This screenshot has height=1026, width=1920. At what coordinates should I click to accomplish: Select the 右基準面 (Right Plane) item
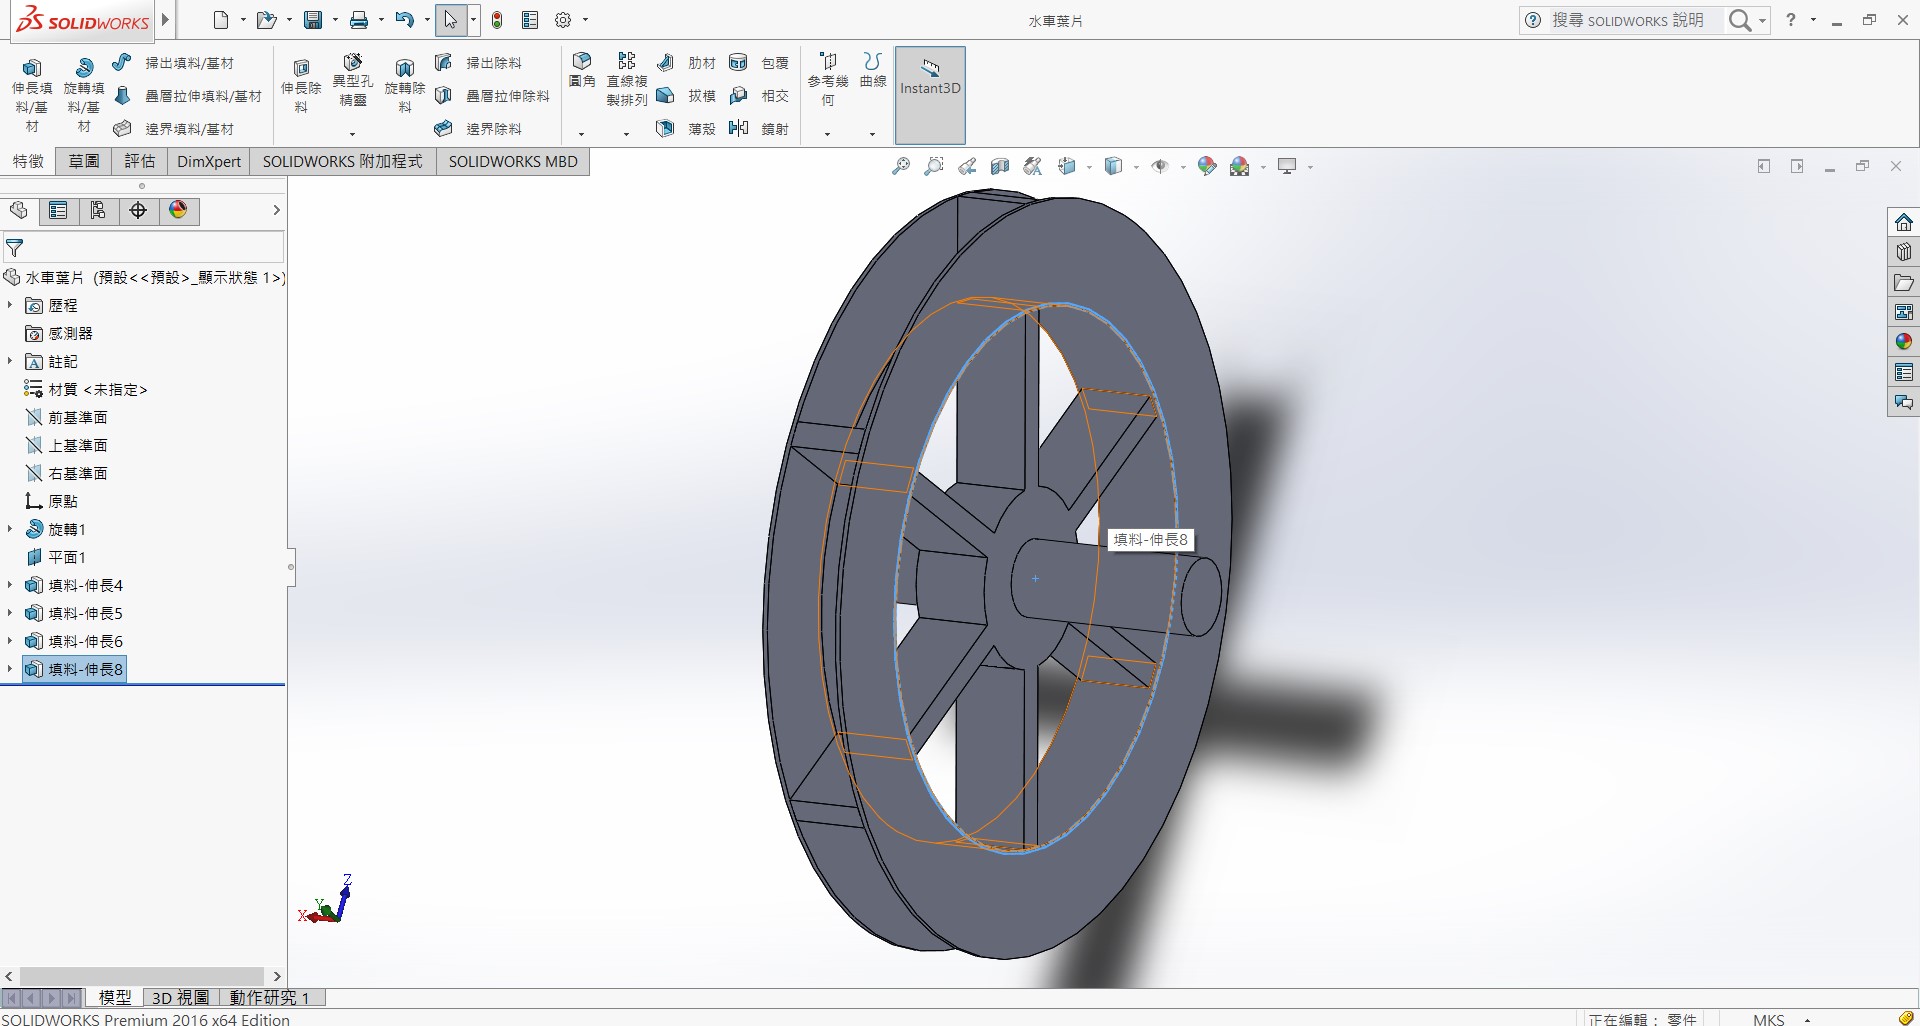[x=66, y=473]
